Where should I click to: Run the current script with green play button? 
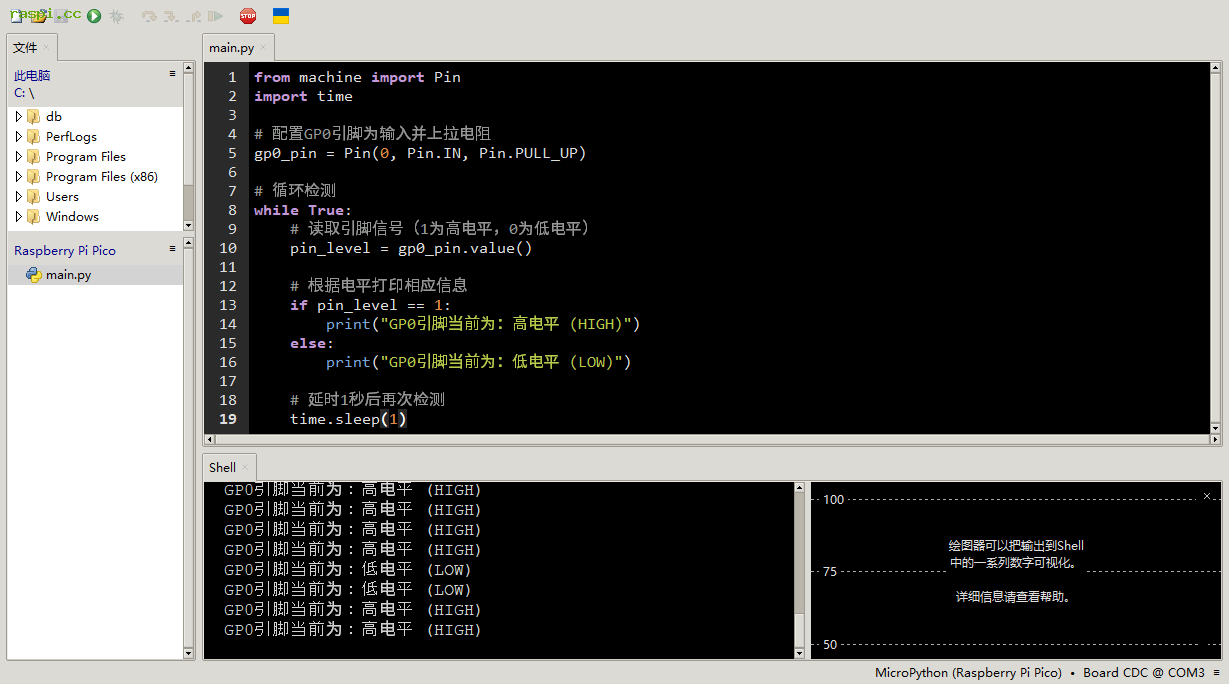point(94,16)
